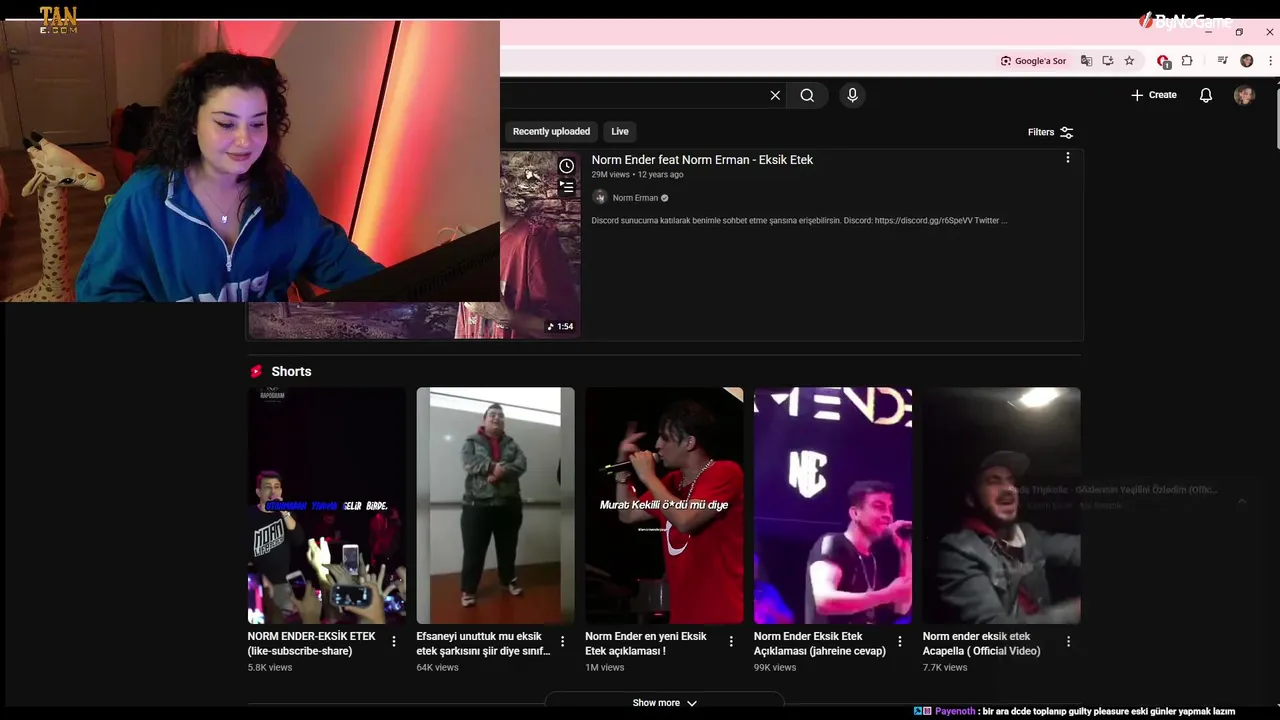The height and width of the screenshot is (720, 1280).
Task: Click the magnifier search button
Action: pyautogui.click(x=807, y=95)
